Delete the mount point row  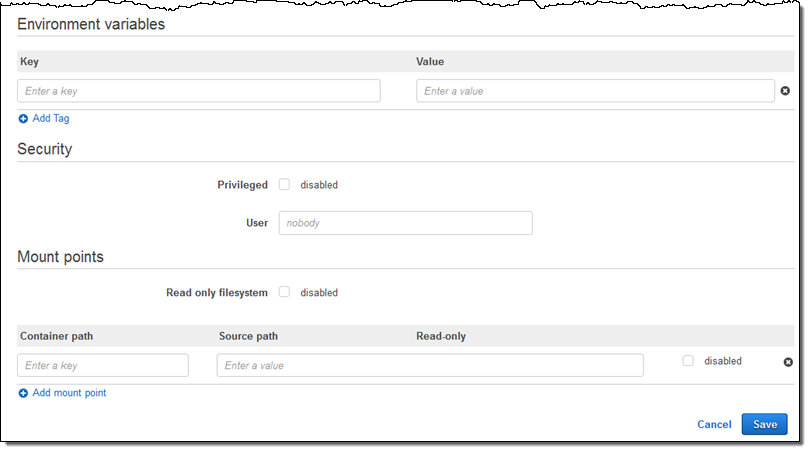coord(788,362)
